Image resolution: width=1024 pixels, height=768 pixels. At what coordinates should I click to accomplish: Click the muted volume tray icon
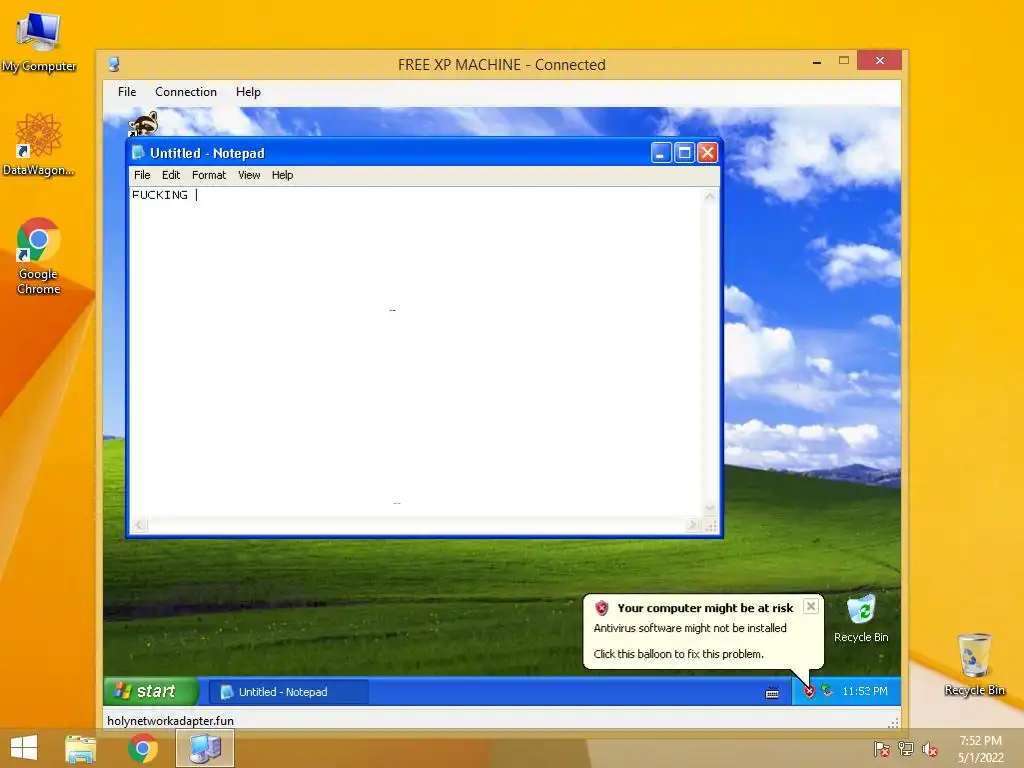click(x=929, y=749)
